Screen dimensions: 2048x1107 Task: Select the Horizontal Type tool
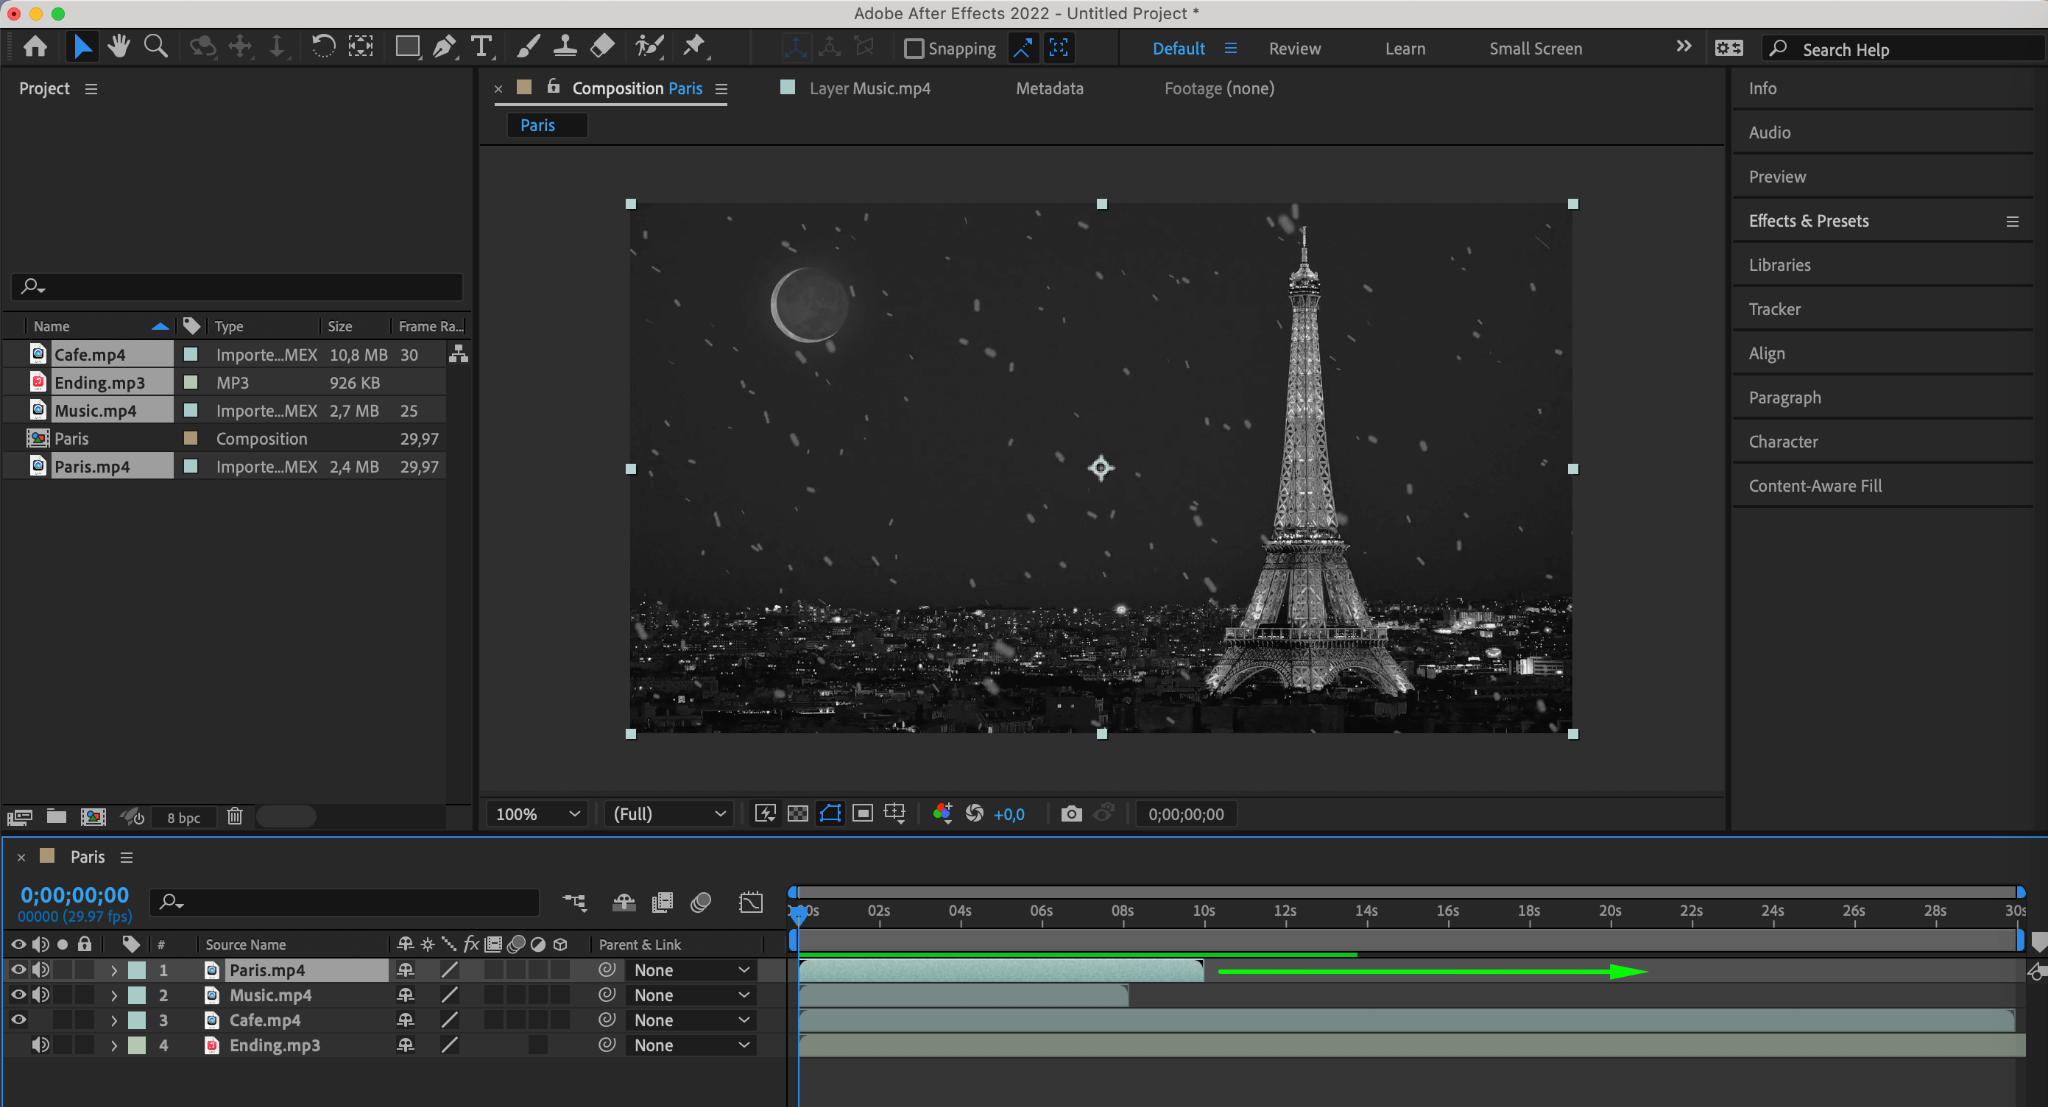482,46
